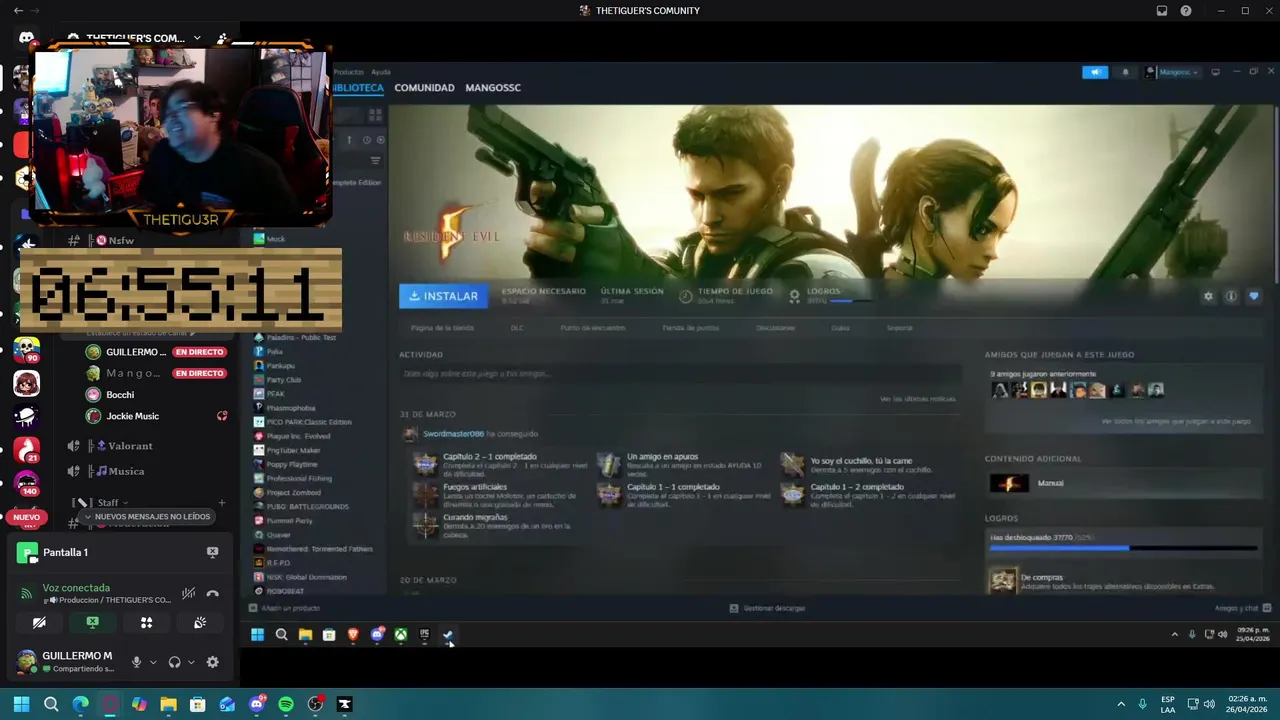Viewport: 1280px width, 720px height.
Task: Open Página de la tienda link
Action: point(442,328)
